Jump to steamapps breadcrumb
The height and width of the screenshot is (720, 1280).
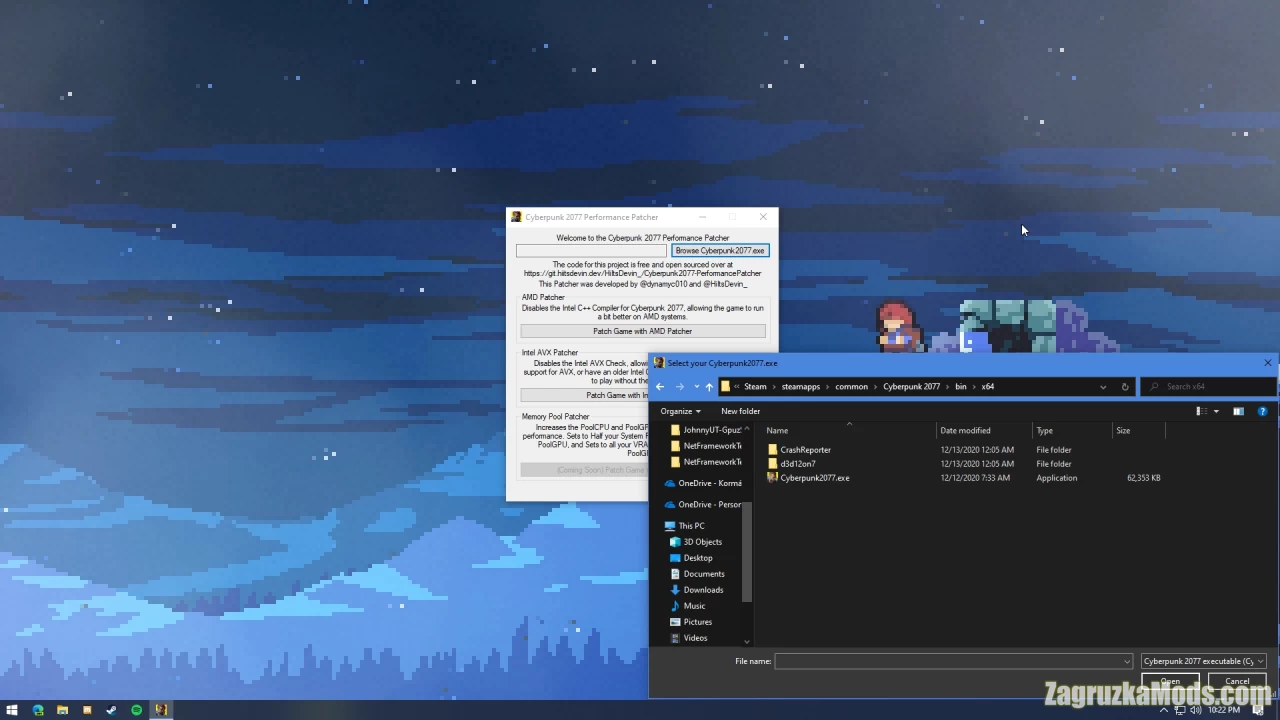pos(801,387)
